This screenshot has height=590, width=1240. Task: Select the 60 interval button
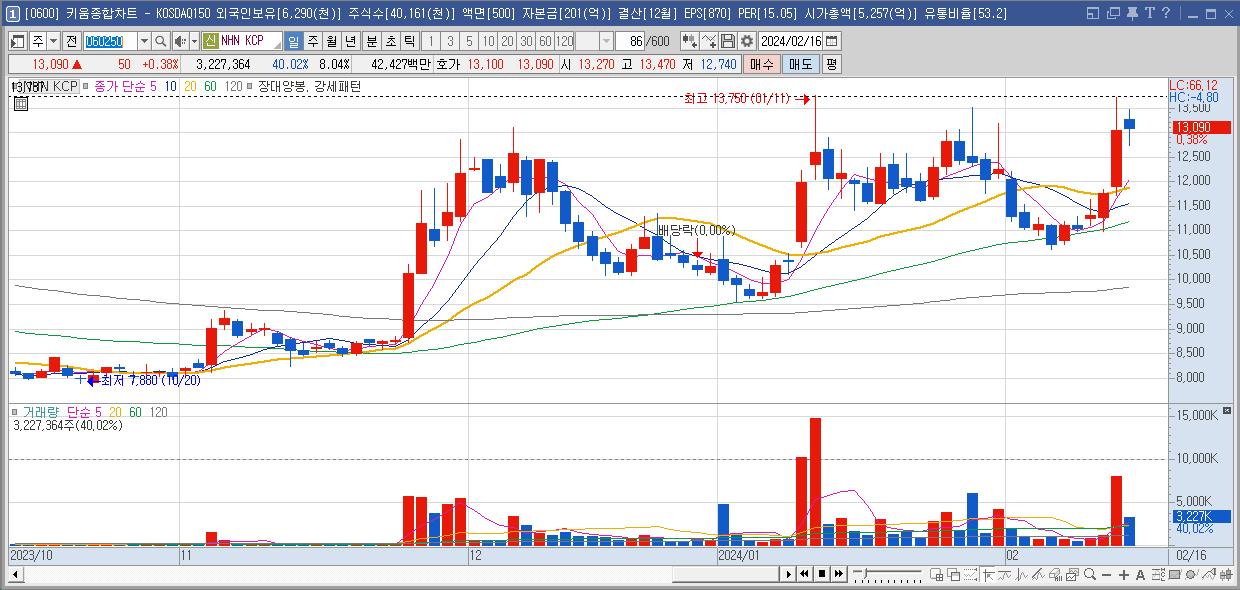pos(545,41)
